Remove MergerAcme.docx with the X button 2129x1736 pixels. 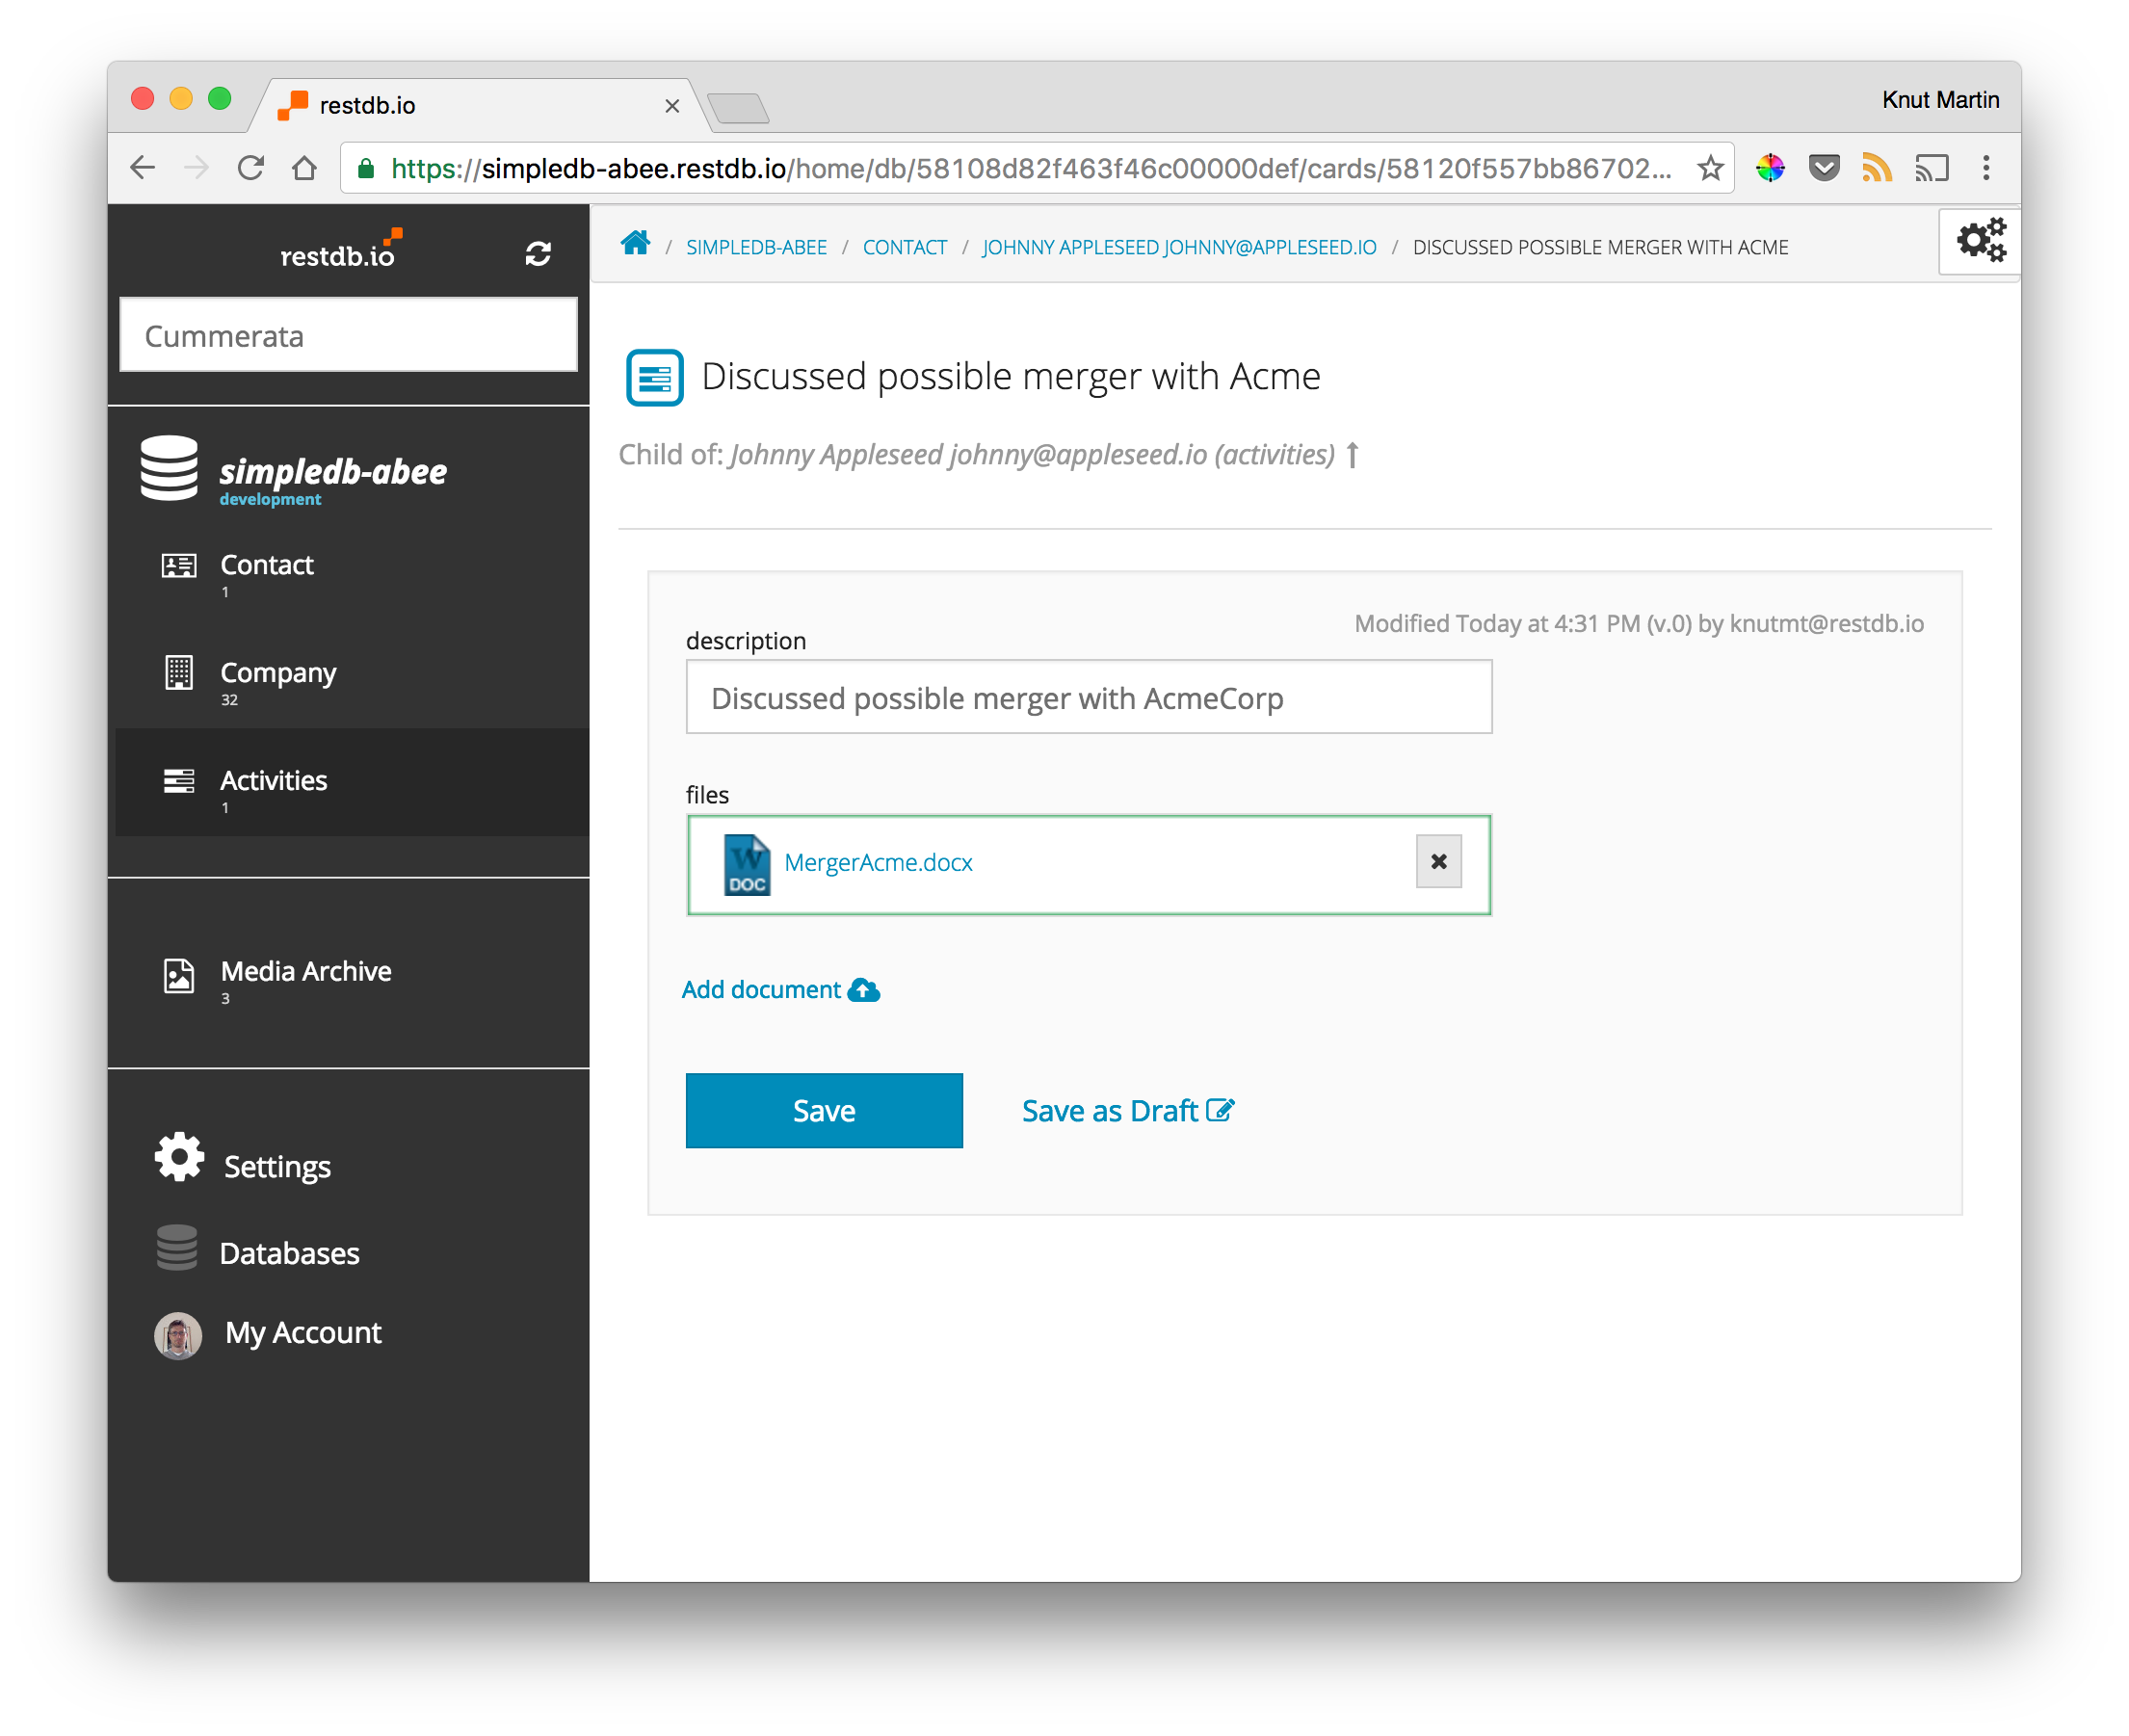(1438, 861)
